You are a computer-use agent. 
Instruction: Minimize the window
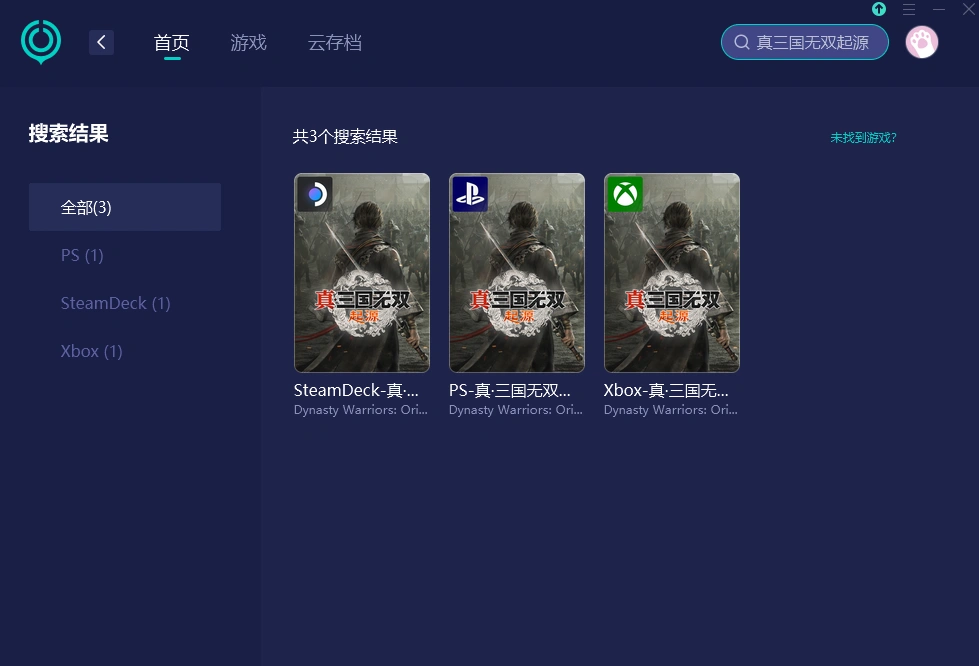939,9
